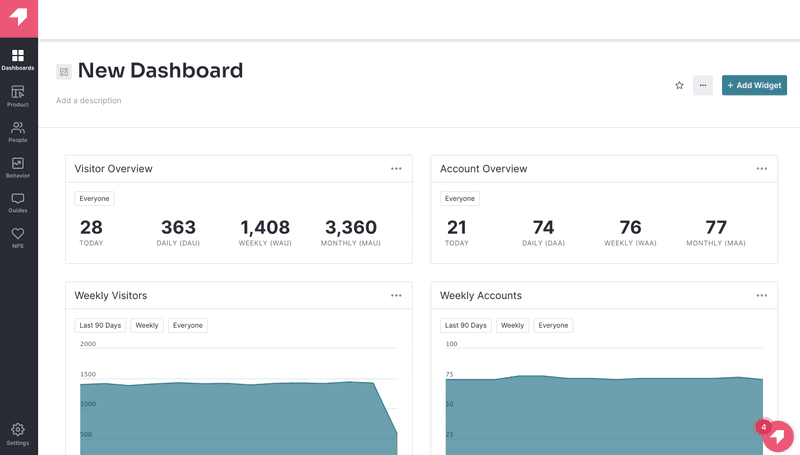
Task: Expand Weekly Accounts widget options menu
Action: click(x=762, y=296)
